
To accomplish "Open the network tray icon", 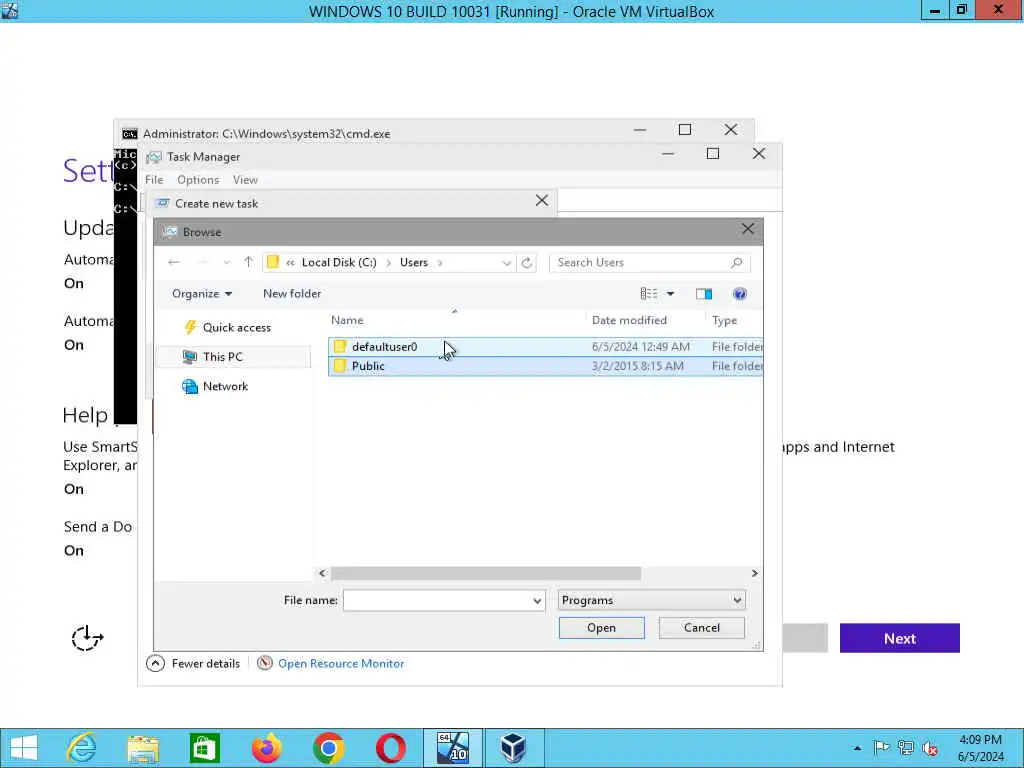I will coord(905,748).
